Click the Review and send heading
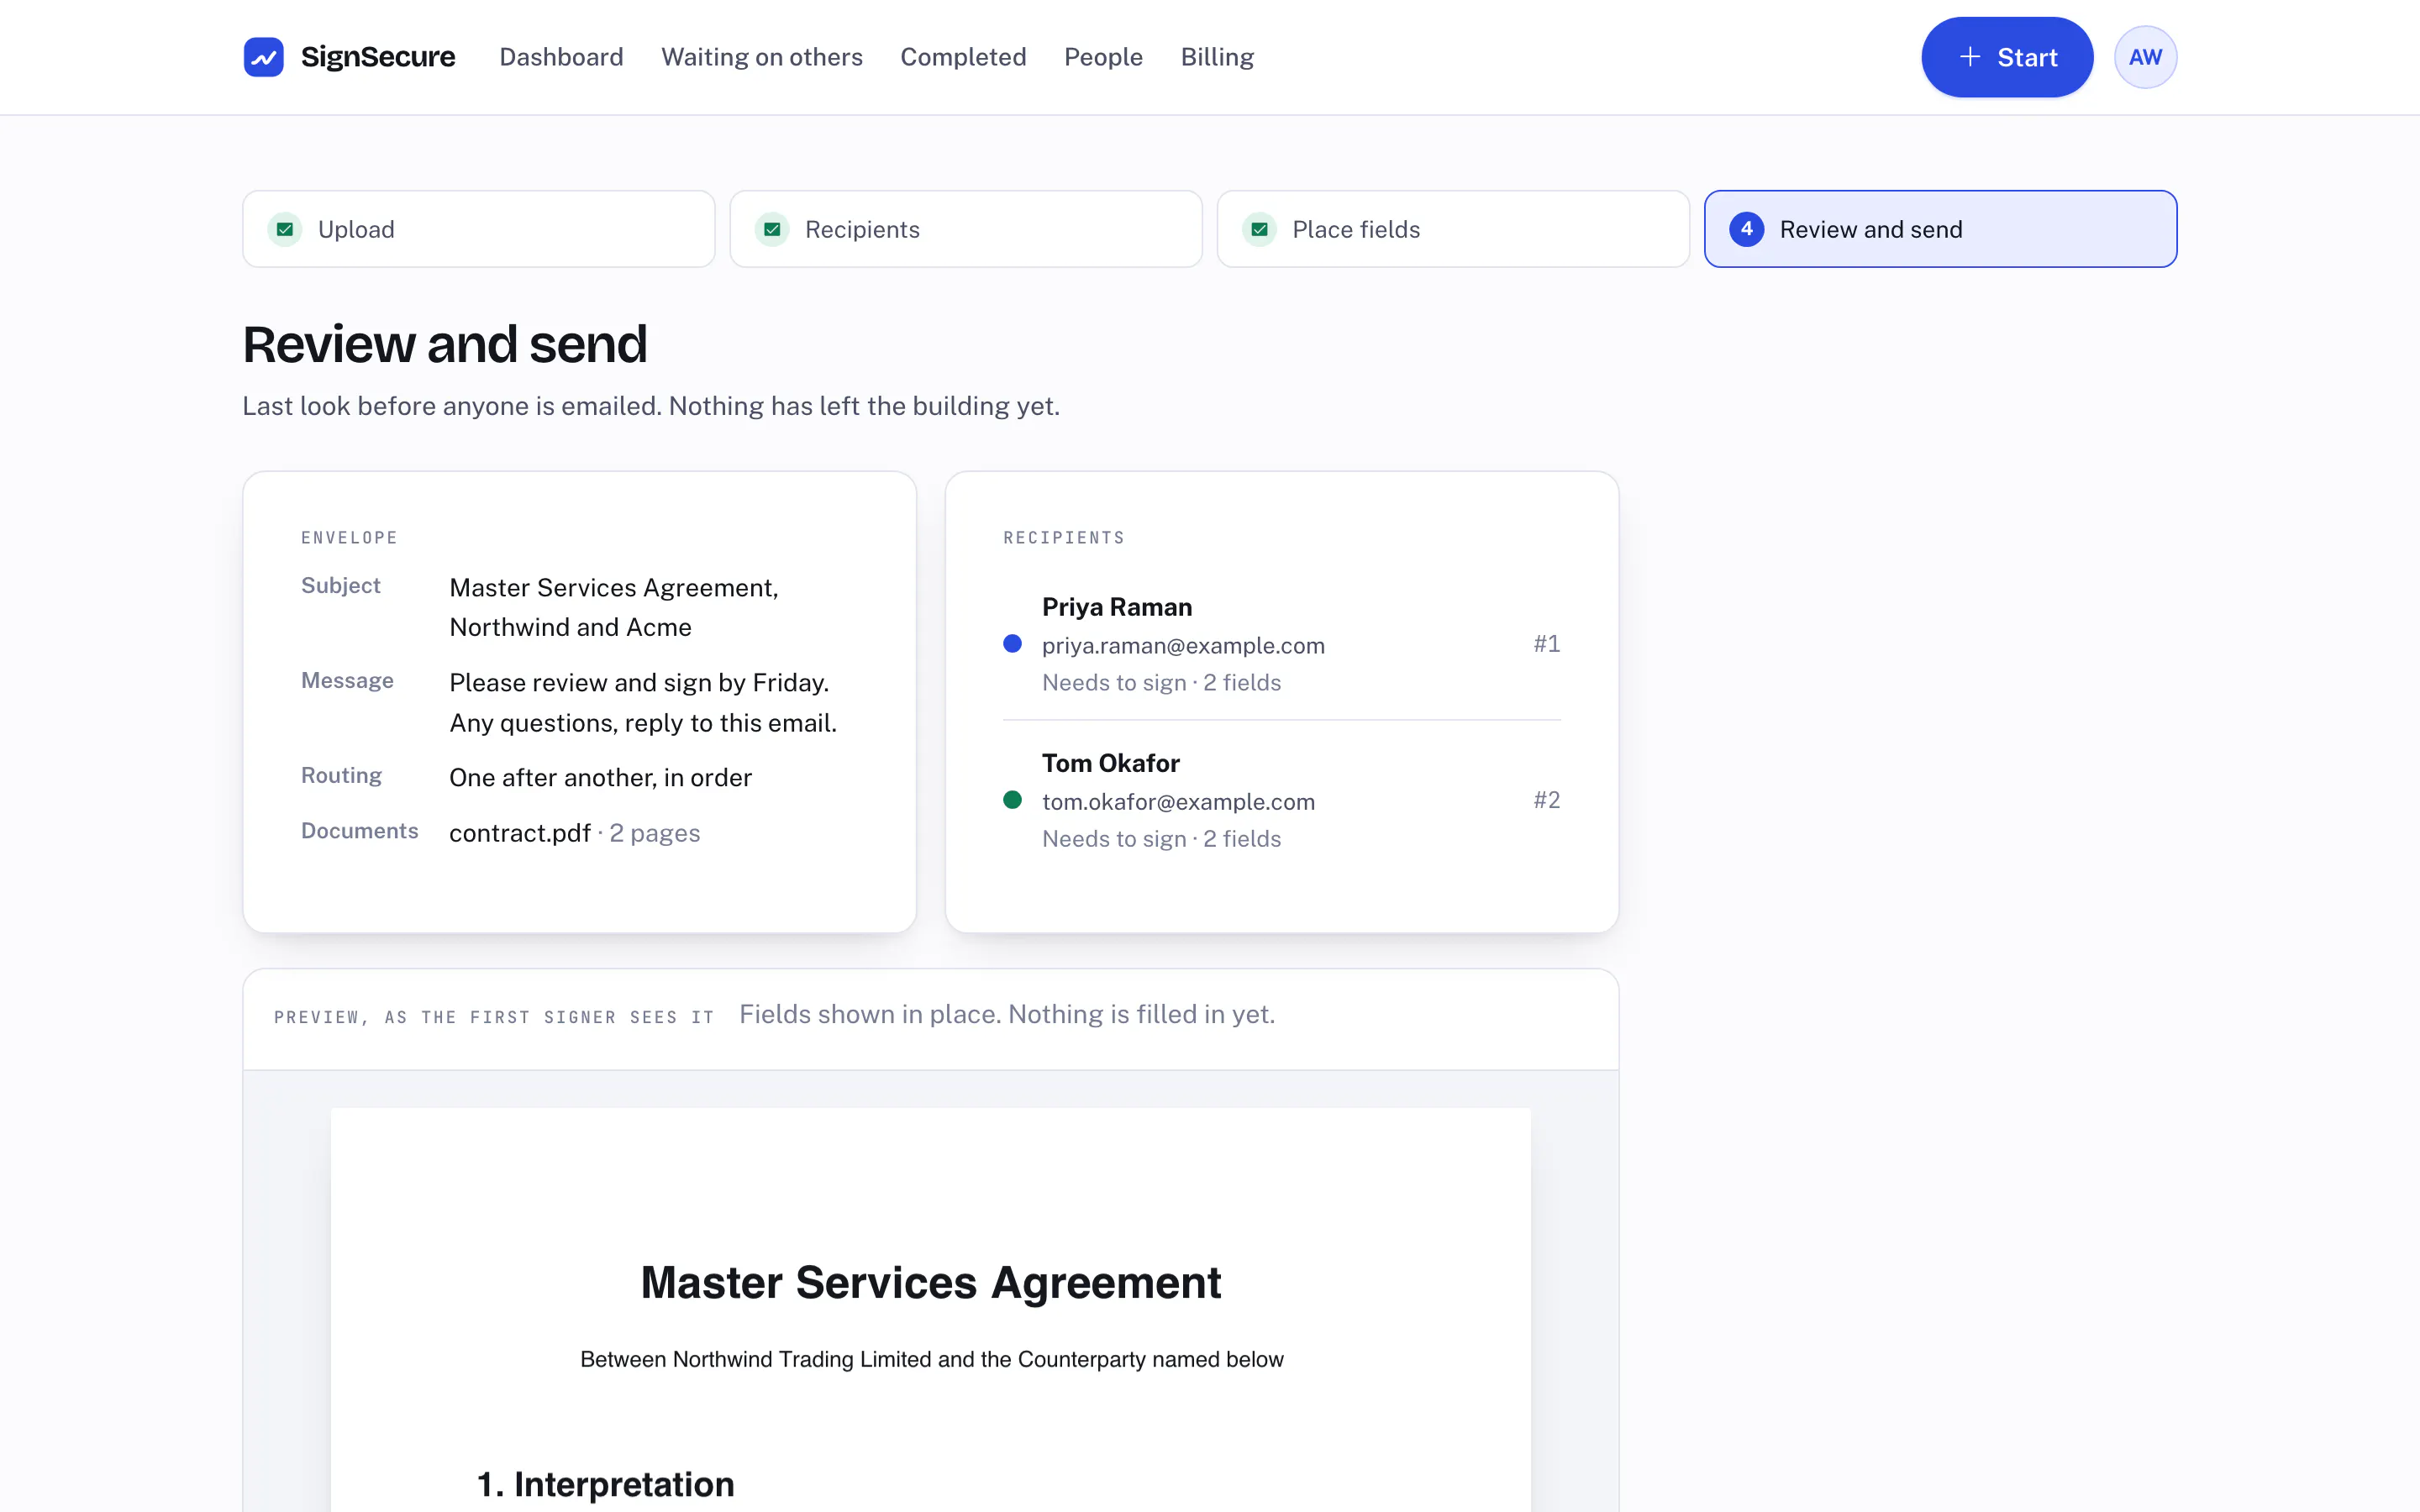This screenshot has height=1512, width=2420. (445, 344)
